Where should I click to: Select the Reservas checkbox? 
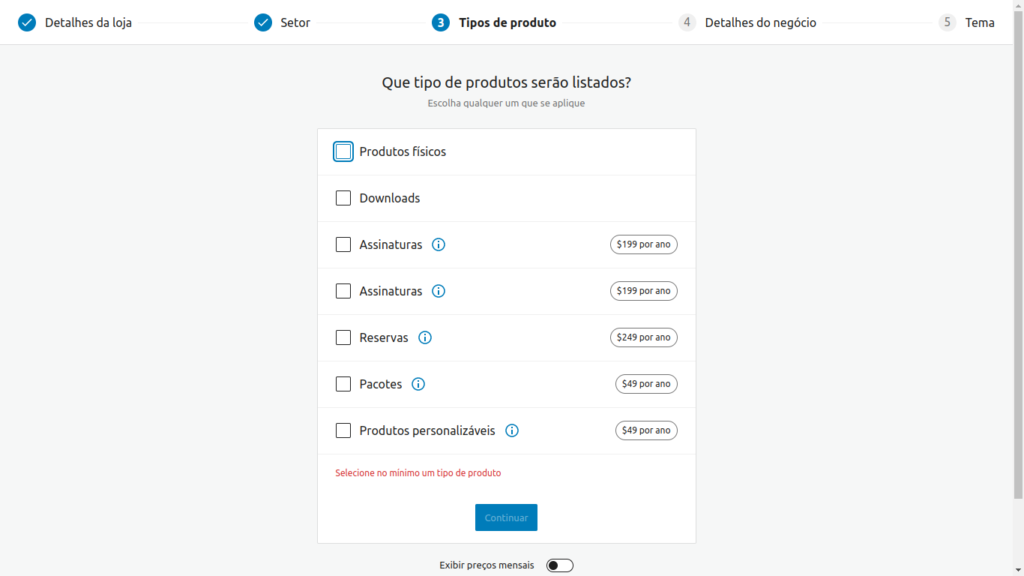[343, 337]
